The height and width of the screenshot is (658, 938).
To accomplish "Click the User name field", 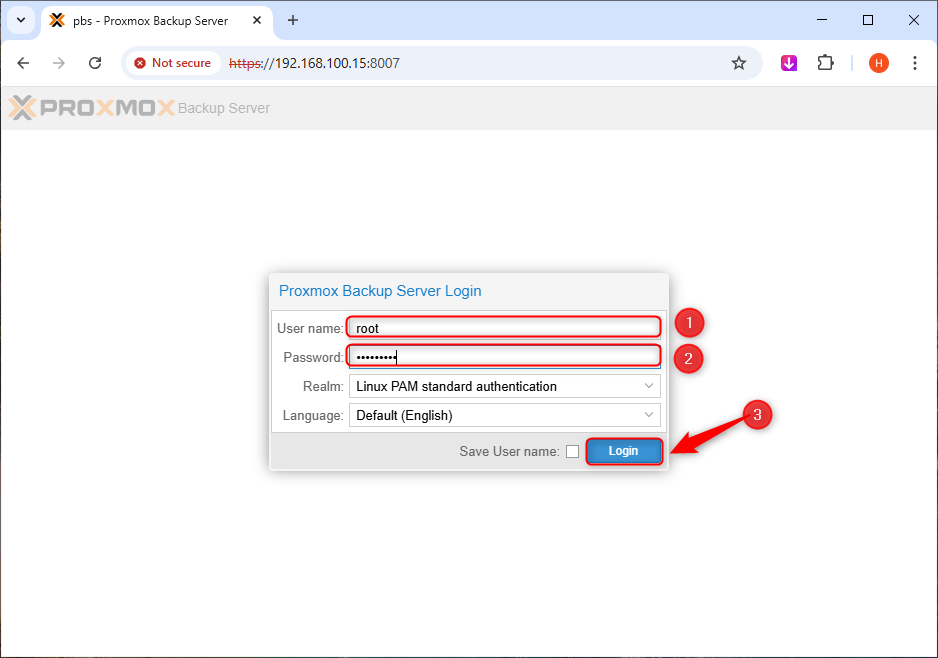I will [504, 328].
